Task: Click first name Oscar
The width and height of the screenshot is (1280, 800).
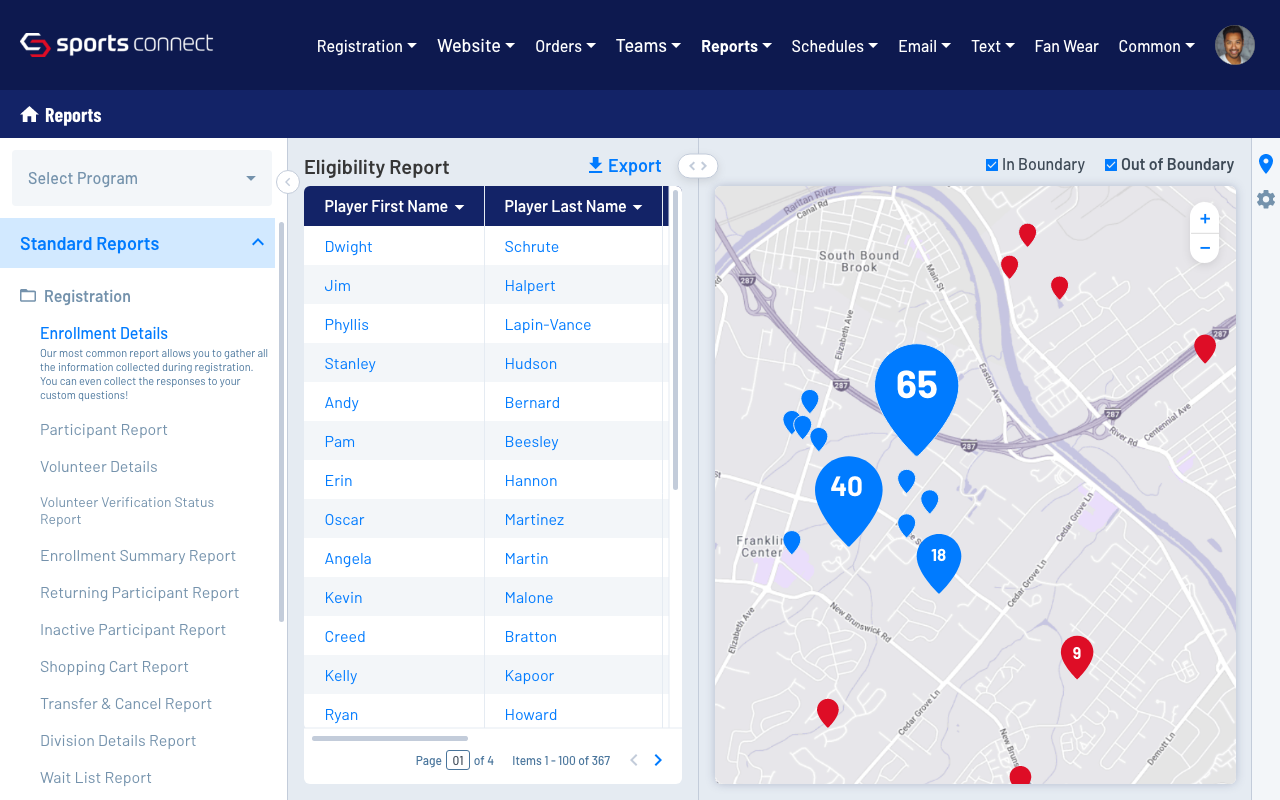Action: [x=345, y=519]
